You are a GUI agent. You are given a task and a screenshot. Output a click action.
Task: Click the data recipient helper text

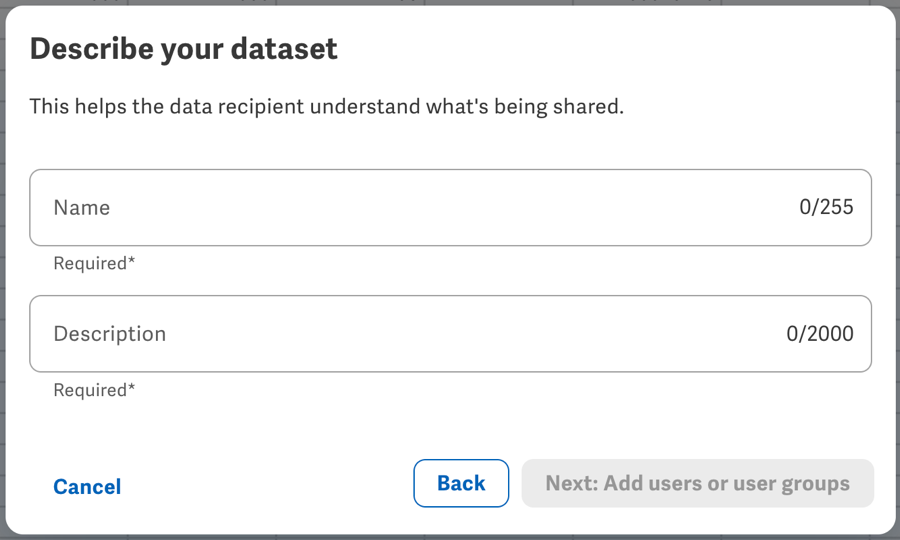326,106
